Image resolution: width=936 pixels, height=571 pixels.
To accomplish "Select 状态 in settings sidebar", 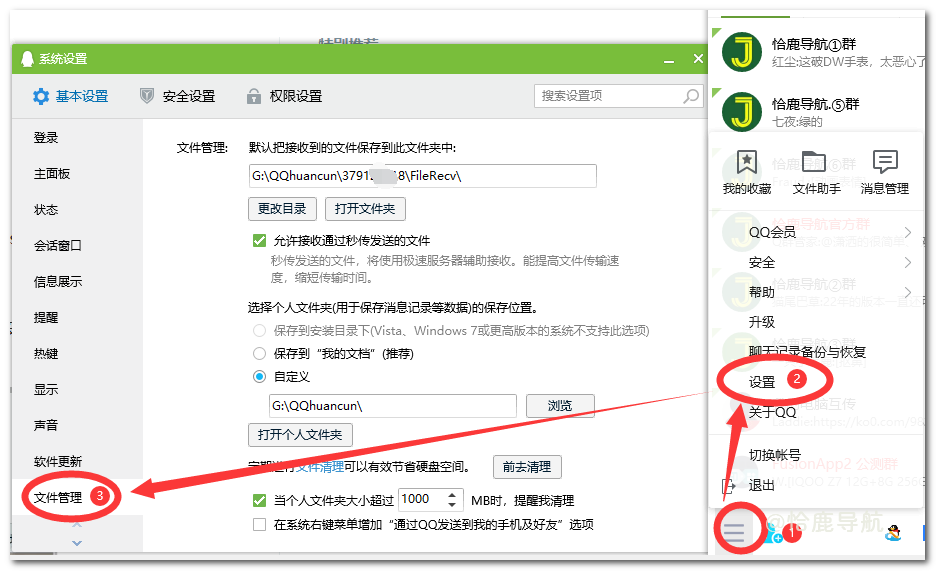I will [x=46, y=209].
